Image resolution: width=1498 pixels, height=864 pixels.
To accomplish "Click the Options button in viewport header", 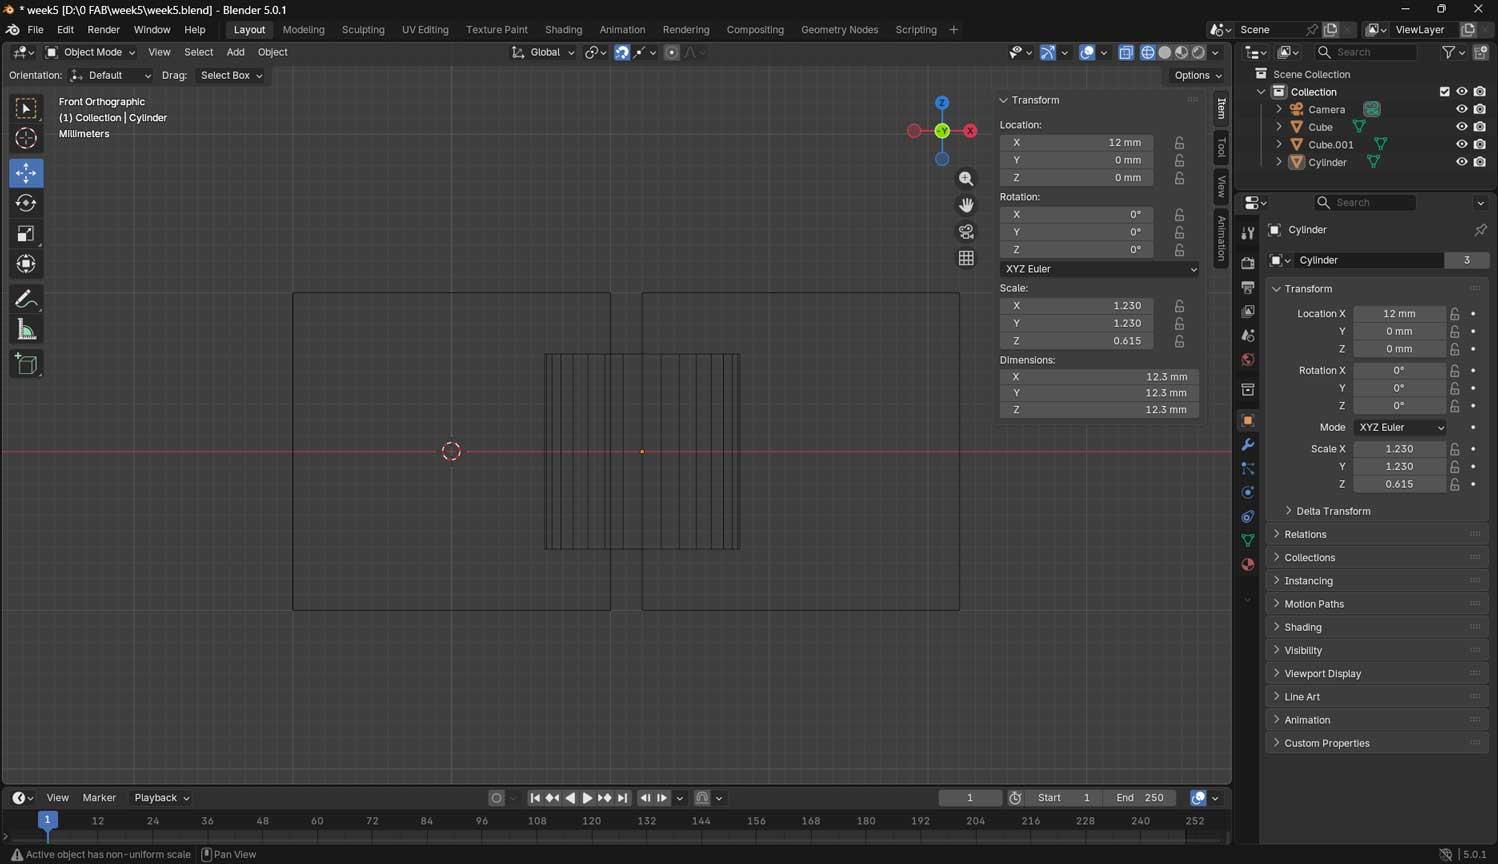I will coord(1197,75).
